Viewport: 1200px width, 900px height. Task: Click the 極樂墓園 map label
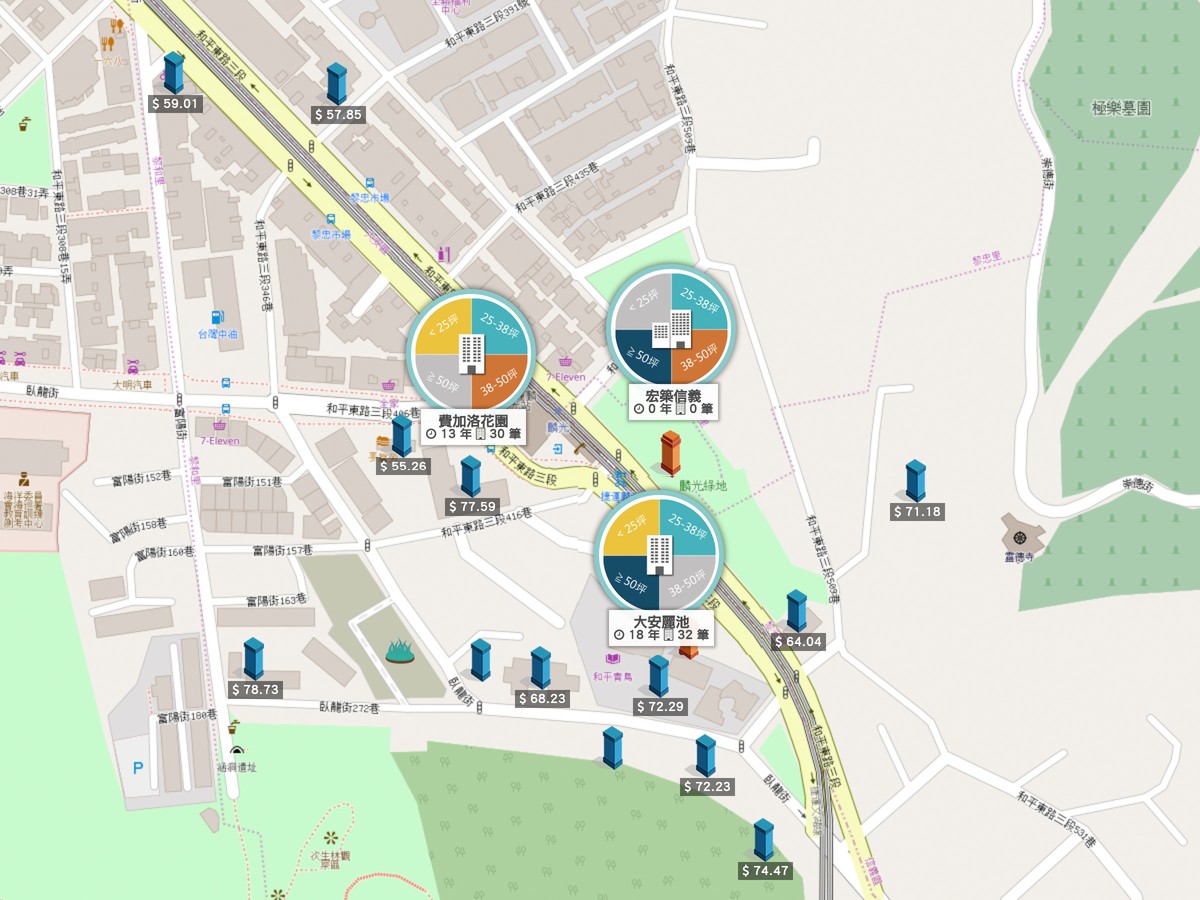pos(1122,107)
